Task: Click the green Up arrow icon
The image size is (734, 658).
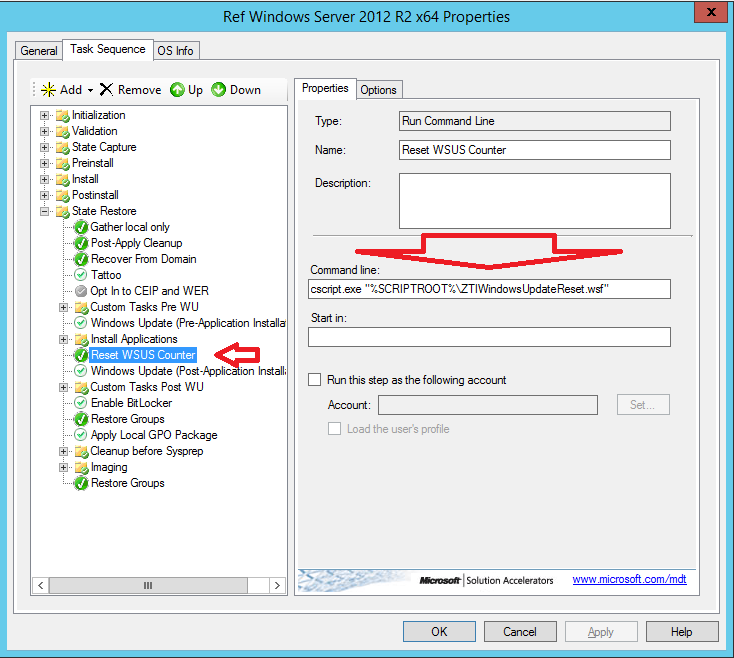Action: [177, 90]
